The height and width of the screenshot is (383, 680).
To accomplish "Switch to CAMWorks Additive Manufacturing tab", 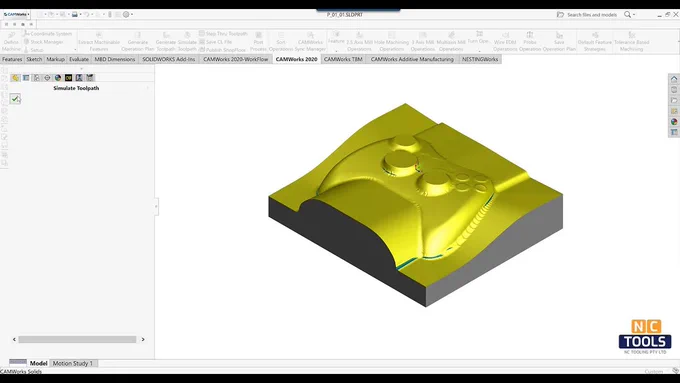I will tap(412, 59).
